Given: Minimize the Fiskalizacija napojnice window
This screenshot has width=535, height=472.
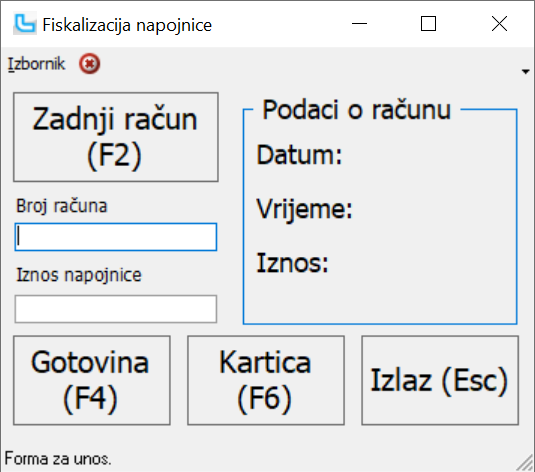Looking at the screenshot, I should tap(359, 24).
